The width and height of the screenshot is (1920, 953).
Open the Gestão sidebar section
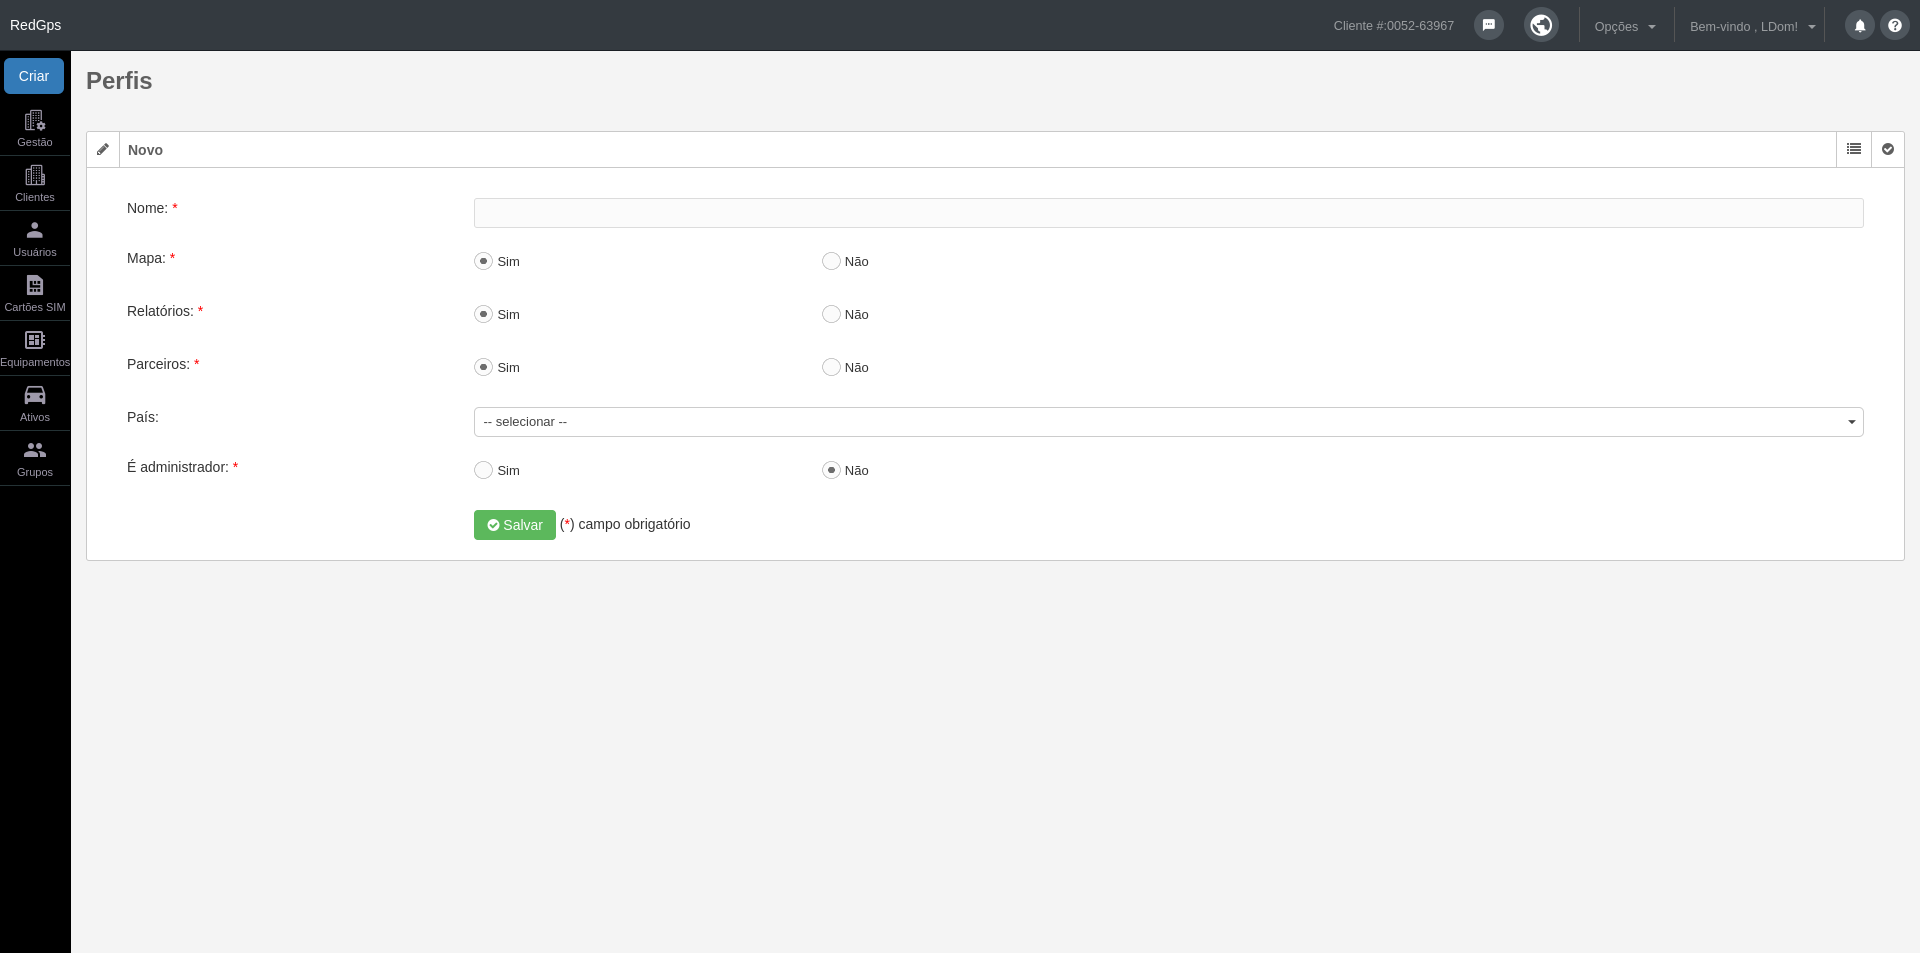(35, 128)
